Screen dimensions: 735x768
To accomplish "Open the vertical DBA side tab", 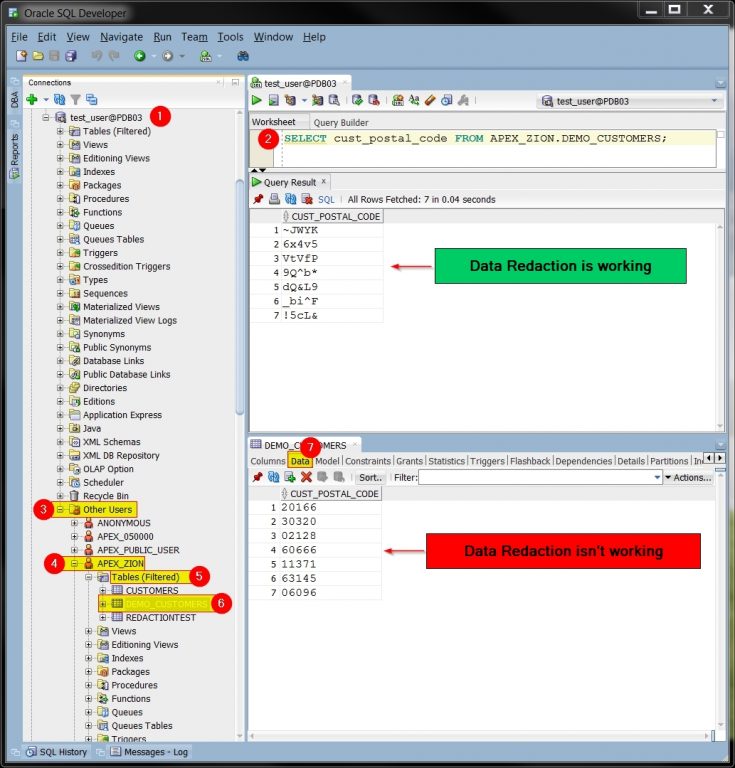I will point(15,99).
